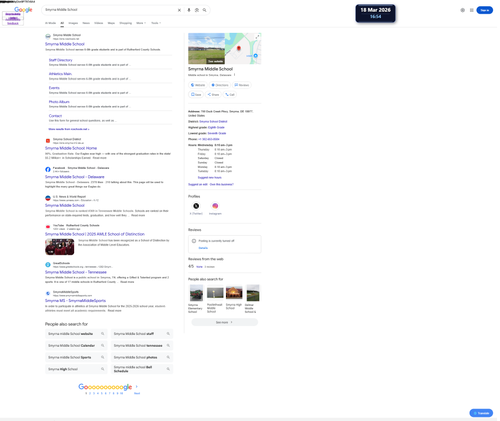Click the red location pin on the map

click(239, 49)
